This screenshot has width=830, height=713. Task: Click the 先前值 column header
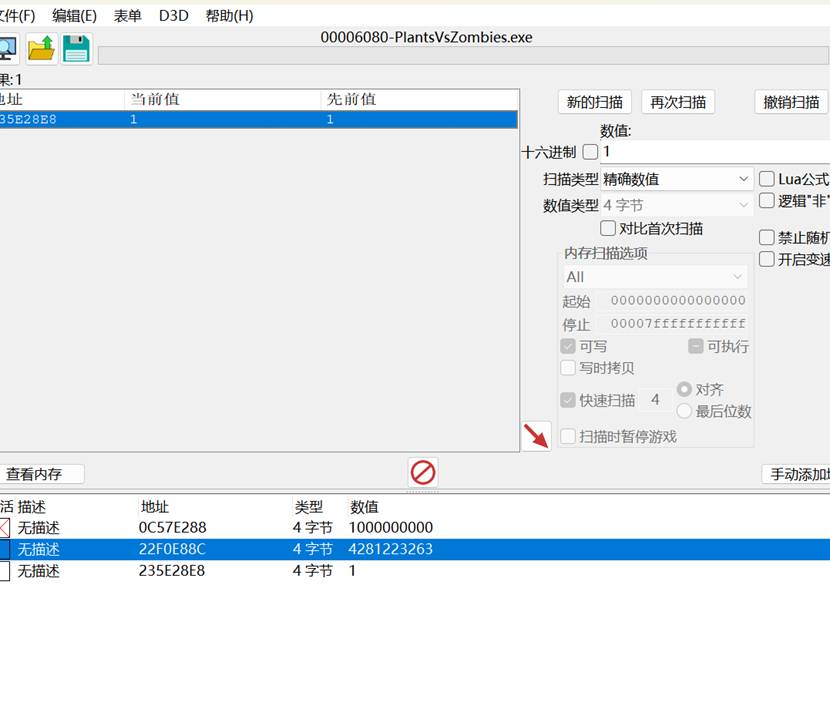[x=419, y=99]
